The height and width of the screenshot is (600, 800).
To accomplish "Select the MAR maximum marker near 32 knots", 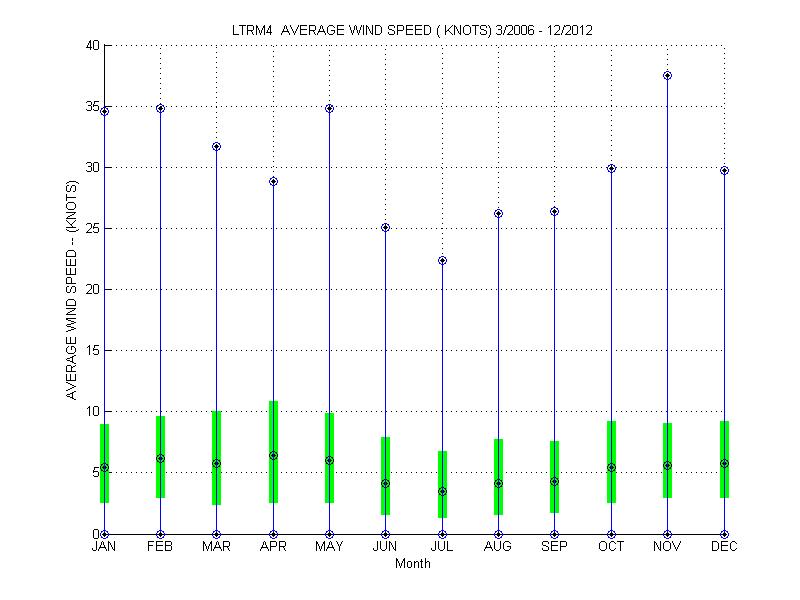I will (x=216, y=146).
